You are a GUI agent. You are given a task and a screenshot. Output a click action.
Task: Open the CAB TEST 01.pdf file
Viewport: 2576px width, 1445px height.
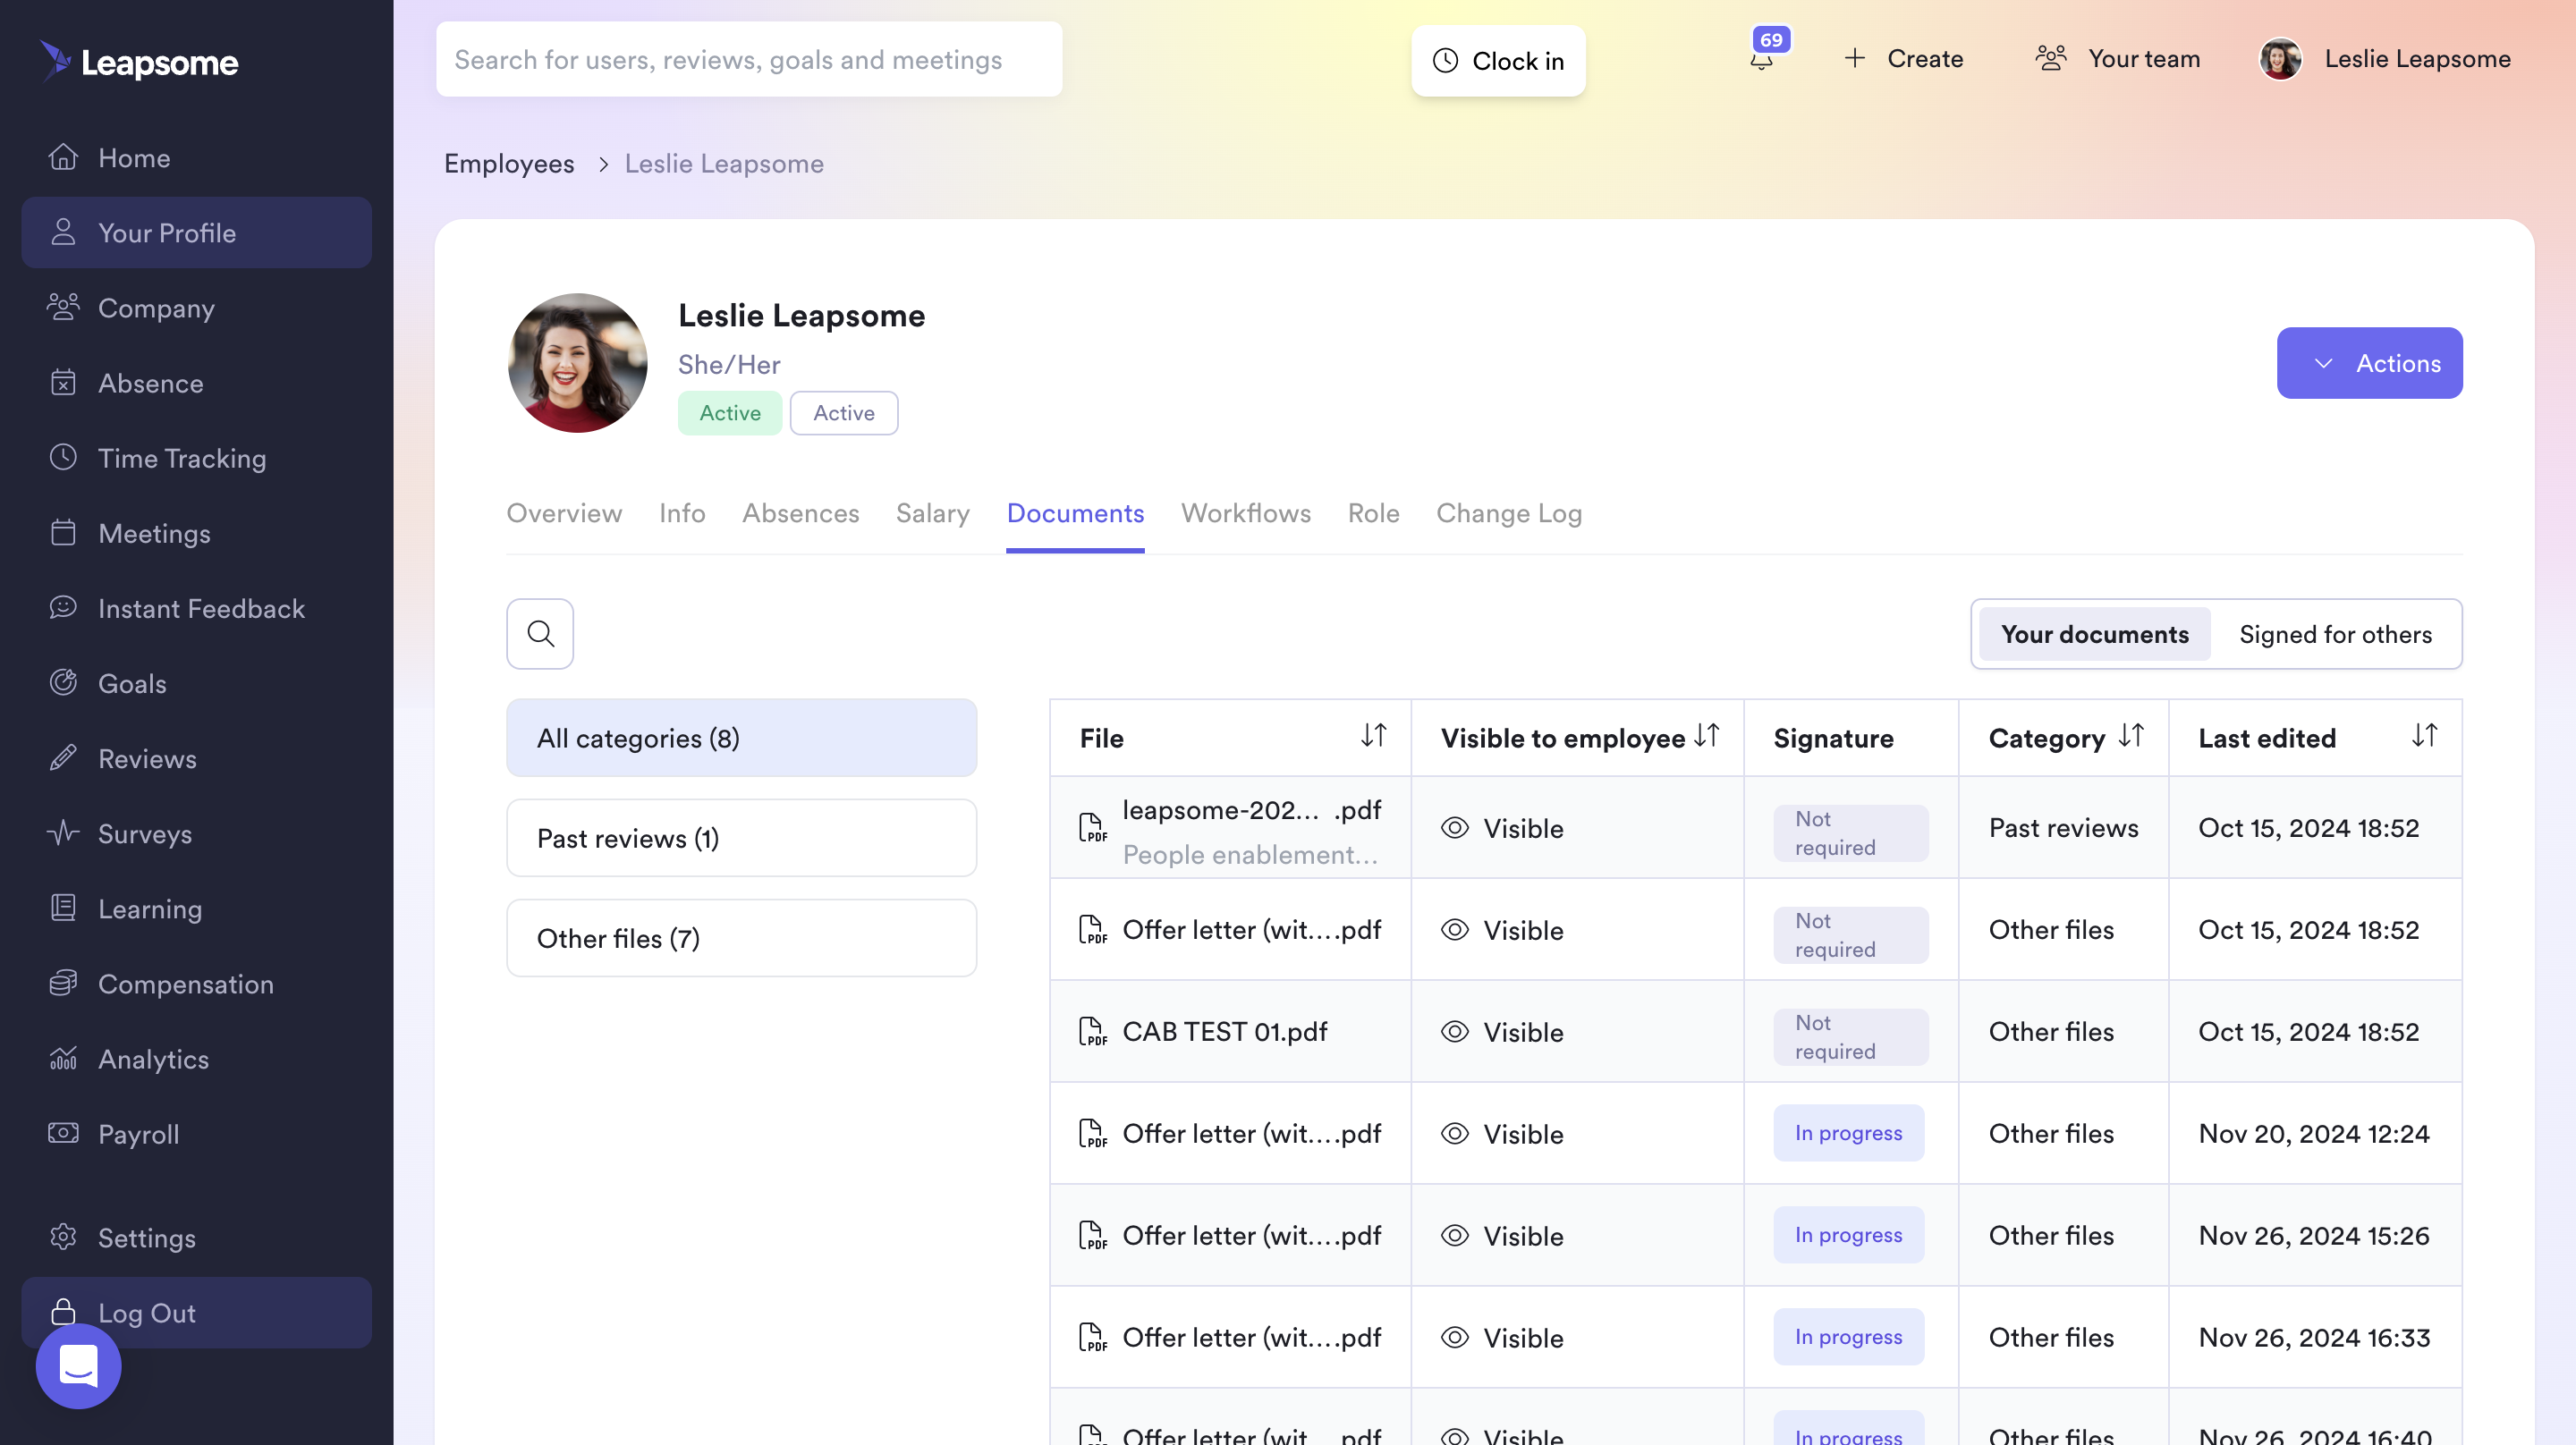tap(1225, 1032)
